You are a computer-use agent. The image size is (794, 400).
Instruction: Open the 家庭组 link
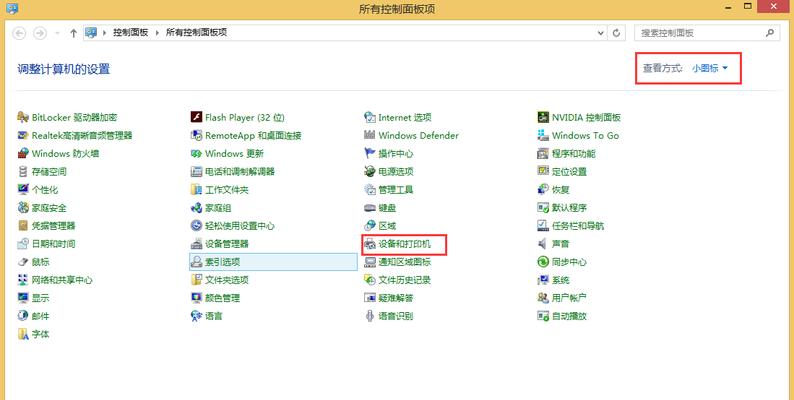click(x=218, y=208)
